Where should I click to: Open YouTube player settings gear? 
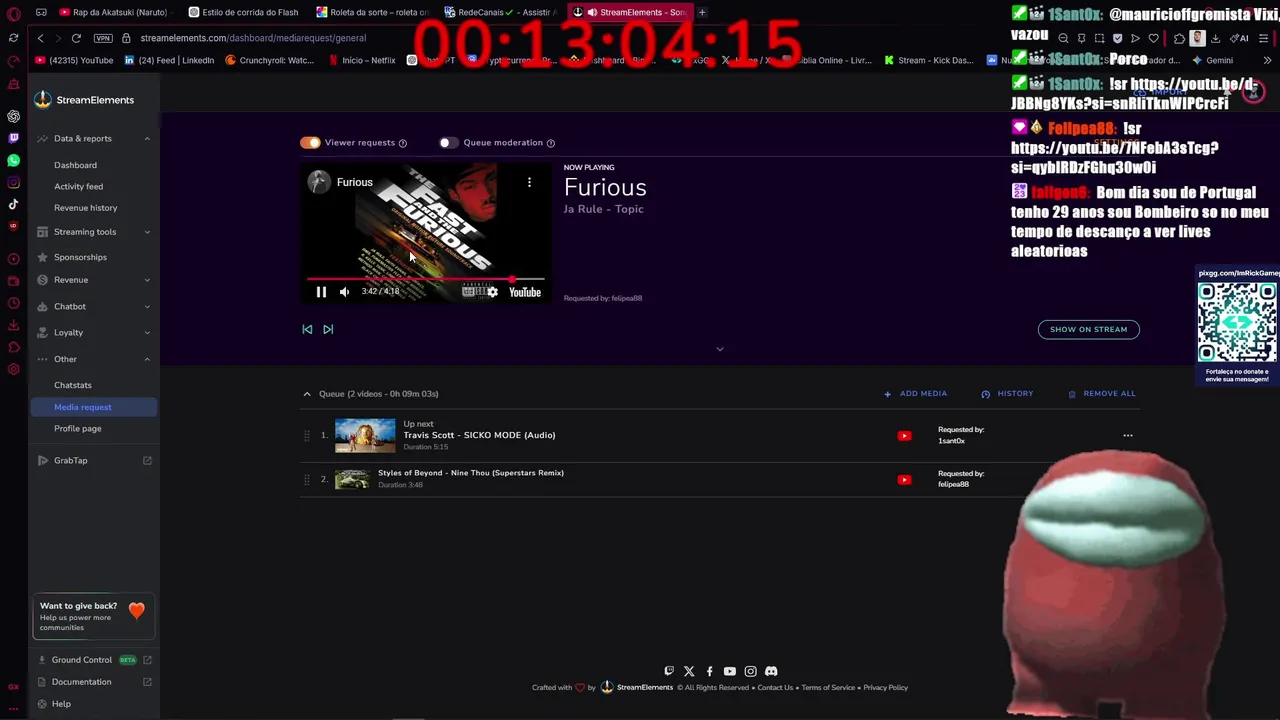pyautogui.click(x=492, y=292)
